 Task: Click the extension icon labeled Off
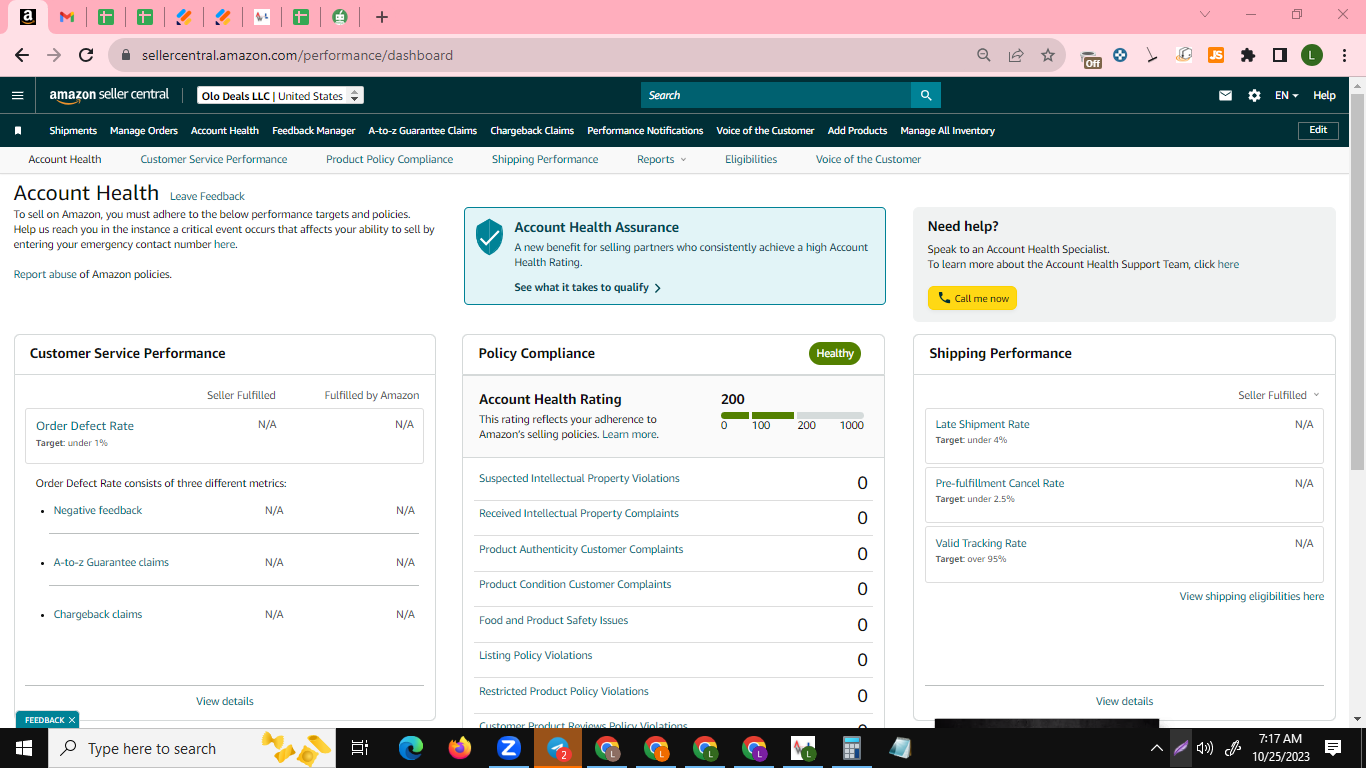point(1092,57)
